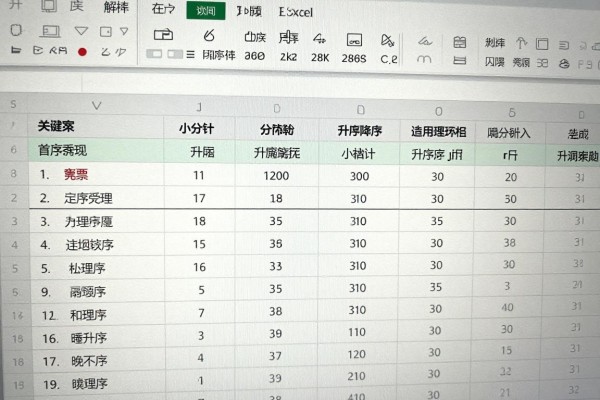Select the cell "110" in row "16."
The width and height of the screenshot is (600, 400).
click(x=357, y=332)
